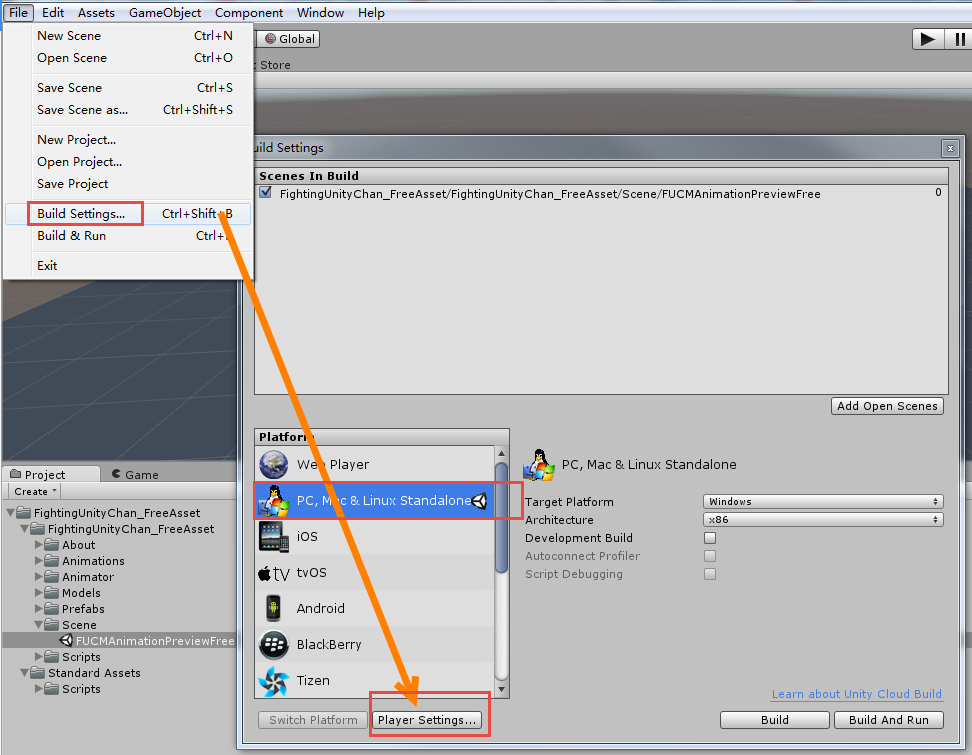Click the Add Open Scenes button
Viewport: 972px width, 755px height.
pyautogui.click(x=887, y=406)
